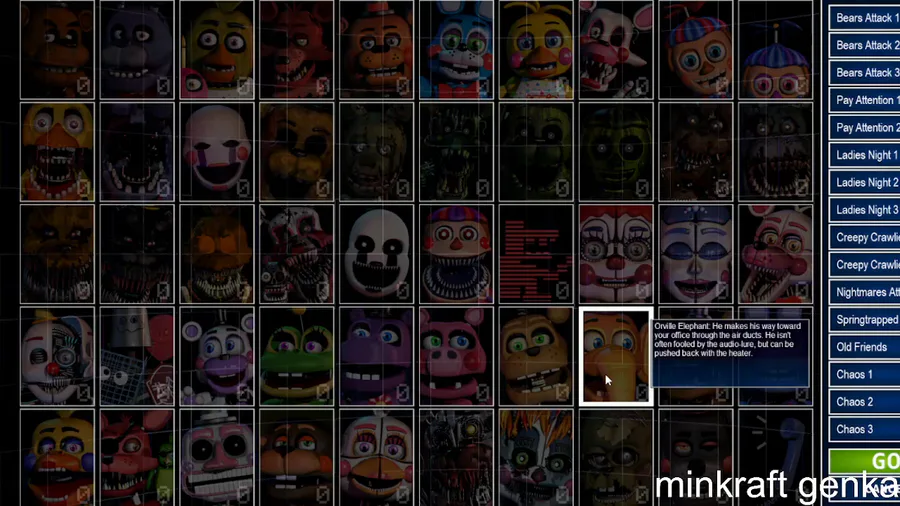This screenshot has width=900, height=506.
Task: Start Bears Attack 1 challenge
Action: point(864,18)
